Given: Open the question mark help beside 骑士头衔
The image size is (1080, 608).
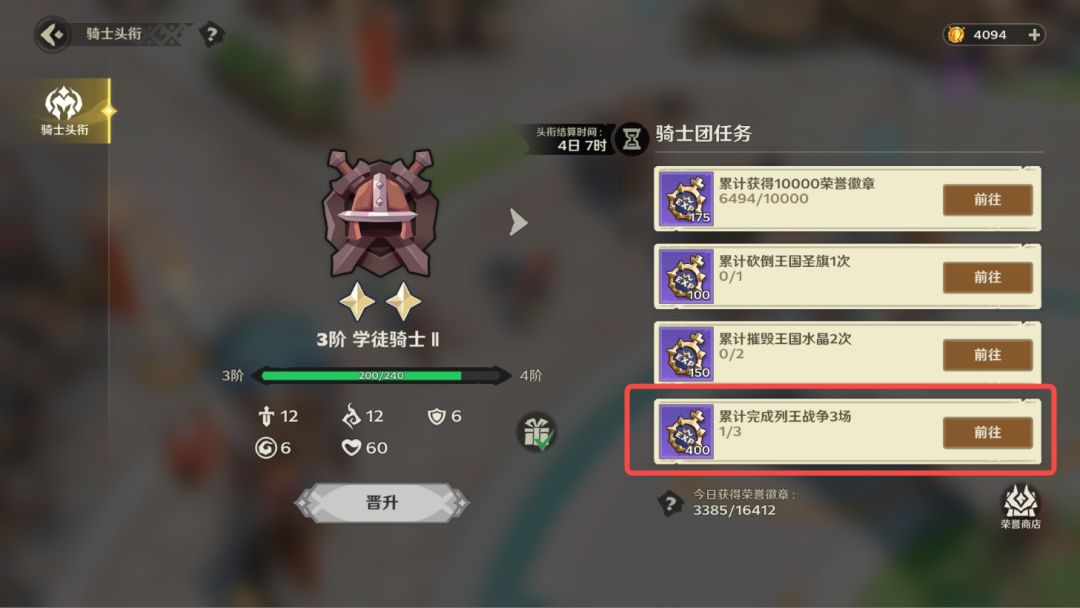Looking at the screenshot, I should pyautogui.click(x=211, y=34).
